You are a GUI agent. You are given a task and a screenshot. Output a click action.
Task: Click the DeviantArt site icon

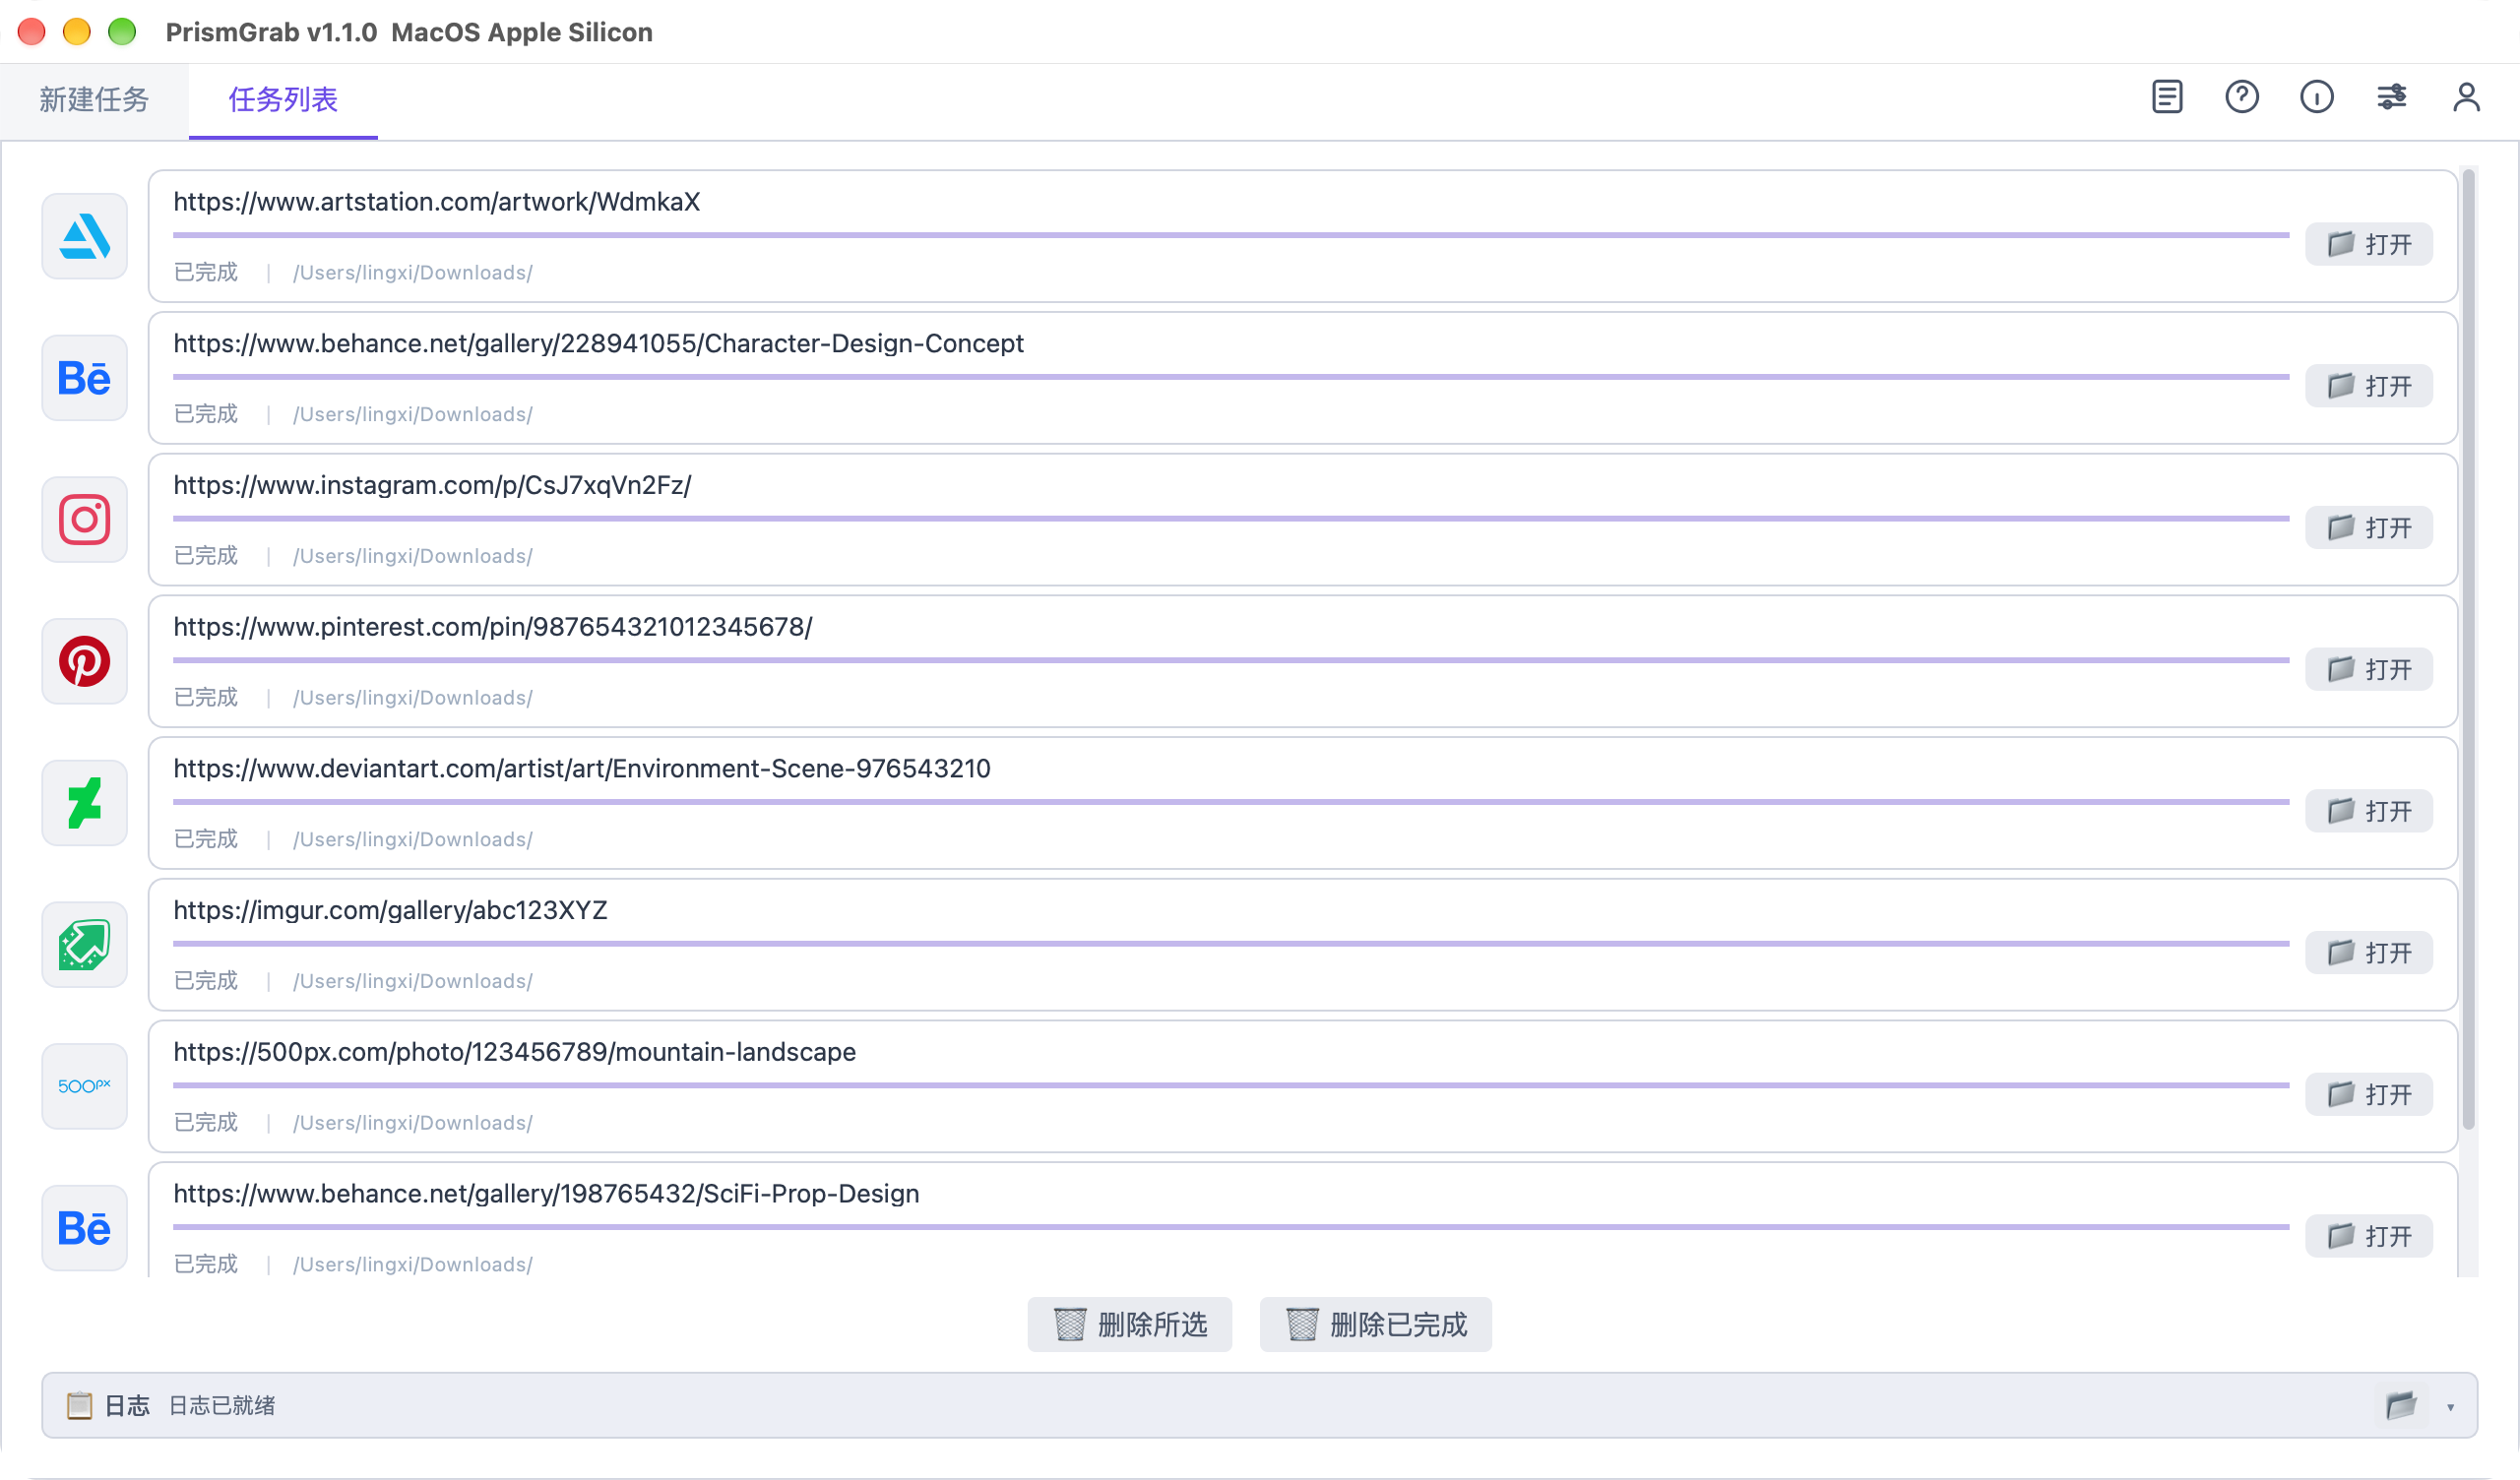click(x=84, y=803)
